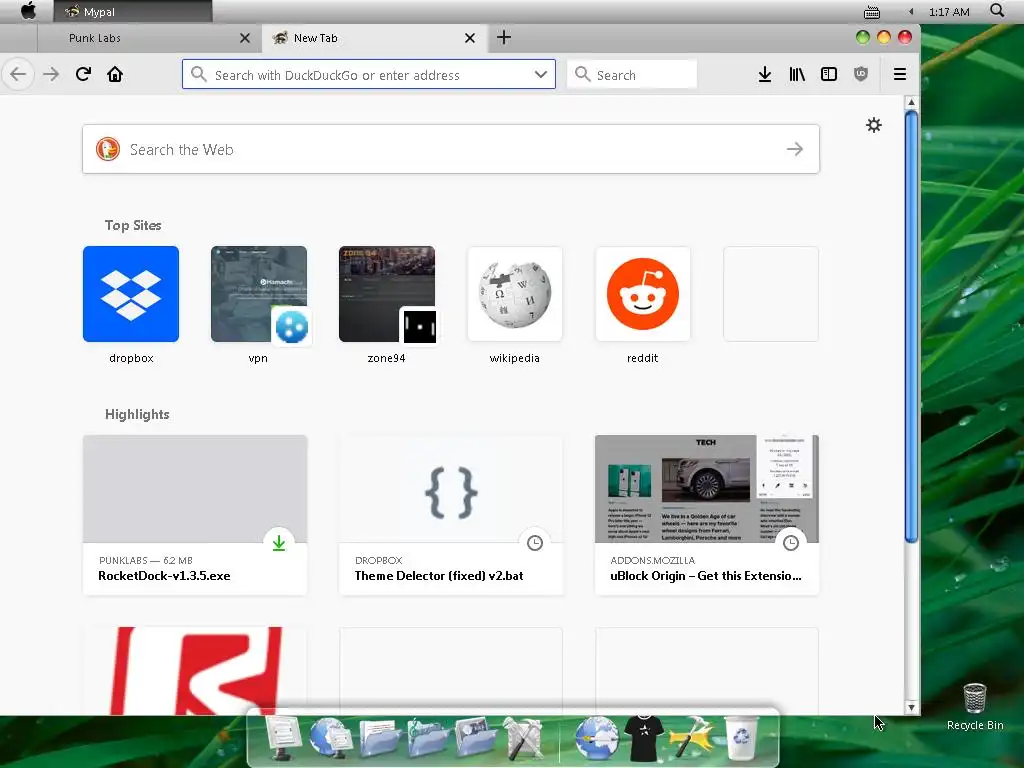
Task: Open the Downloads panel arrow icon
Action: 765,74
